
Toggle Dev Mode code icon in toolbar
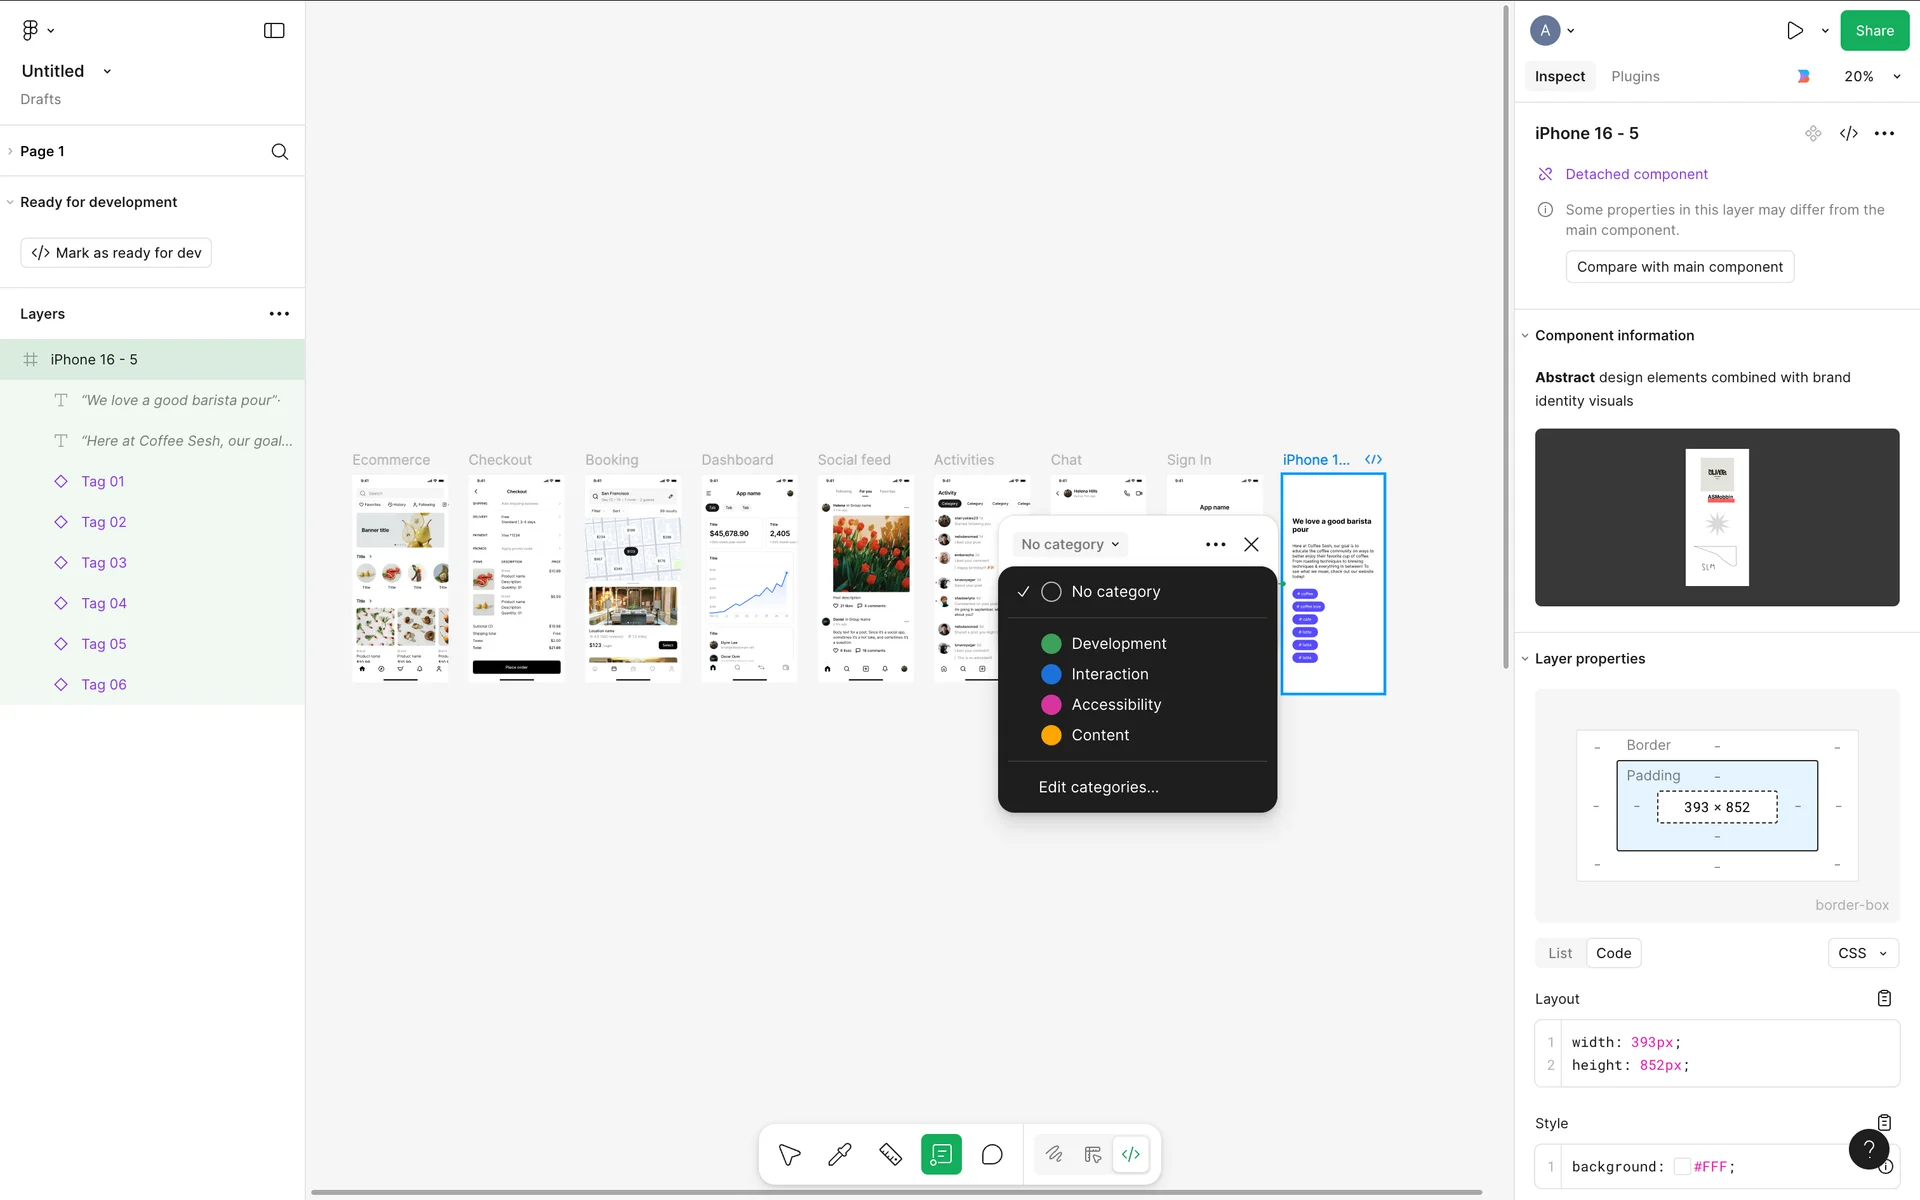coord(1131,1155)
